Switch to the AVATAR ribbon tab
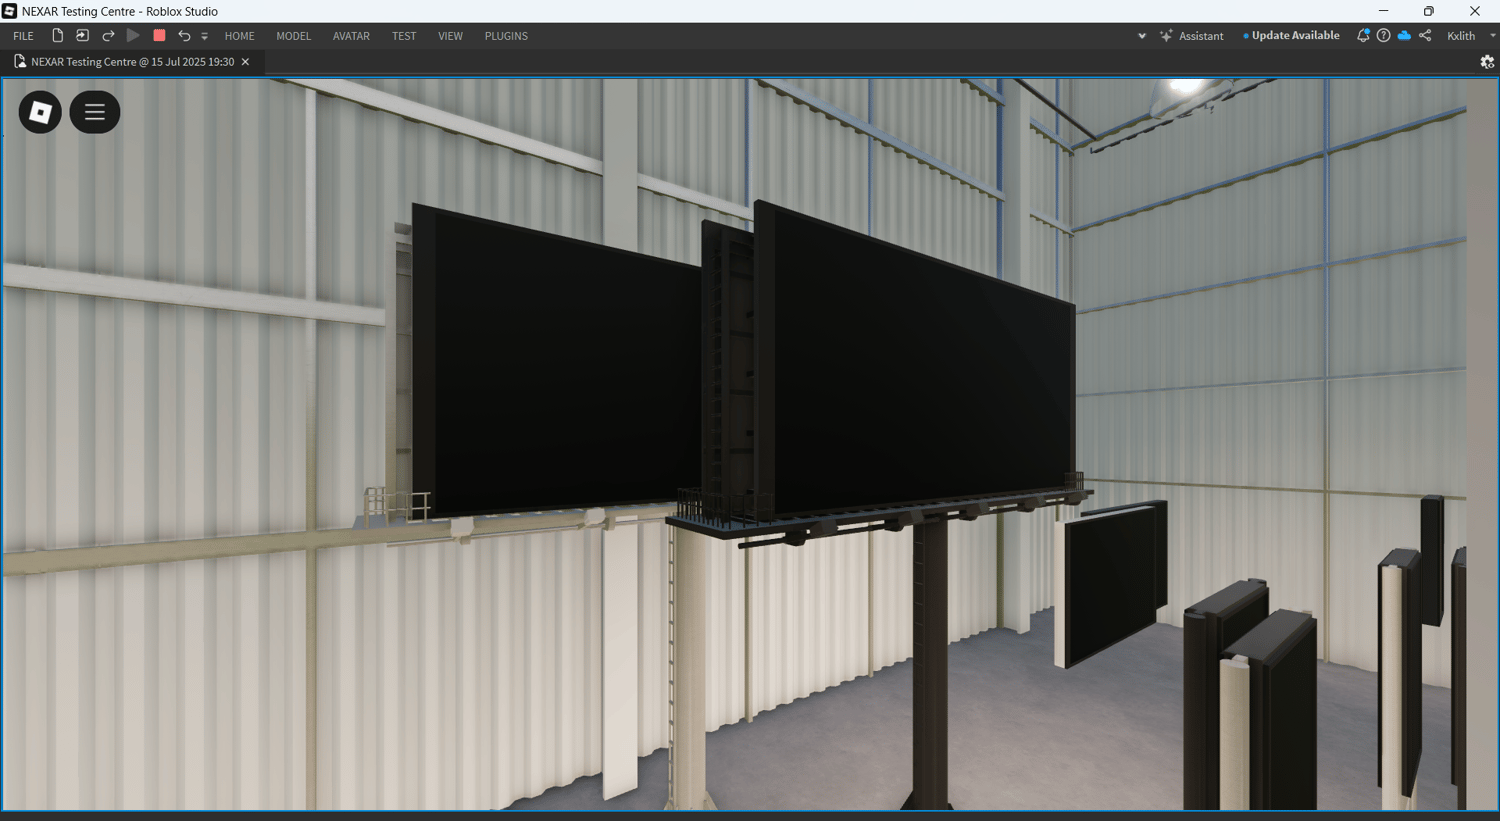 (x=351, y=36)
